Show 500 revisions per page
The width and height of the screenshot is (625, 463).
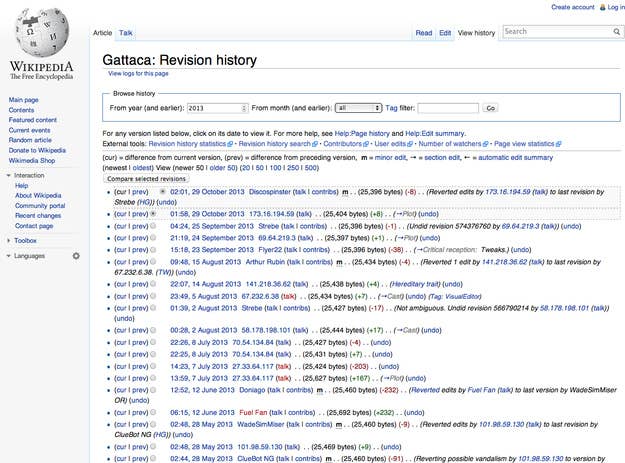311,168
